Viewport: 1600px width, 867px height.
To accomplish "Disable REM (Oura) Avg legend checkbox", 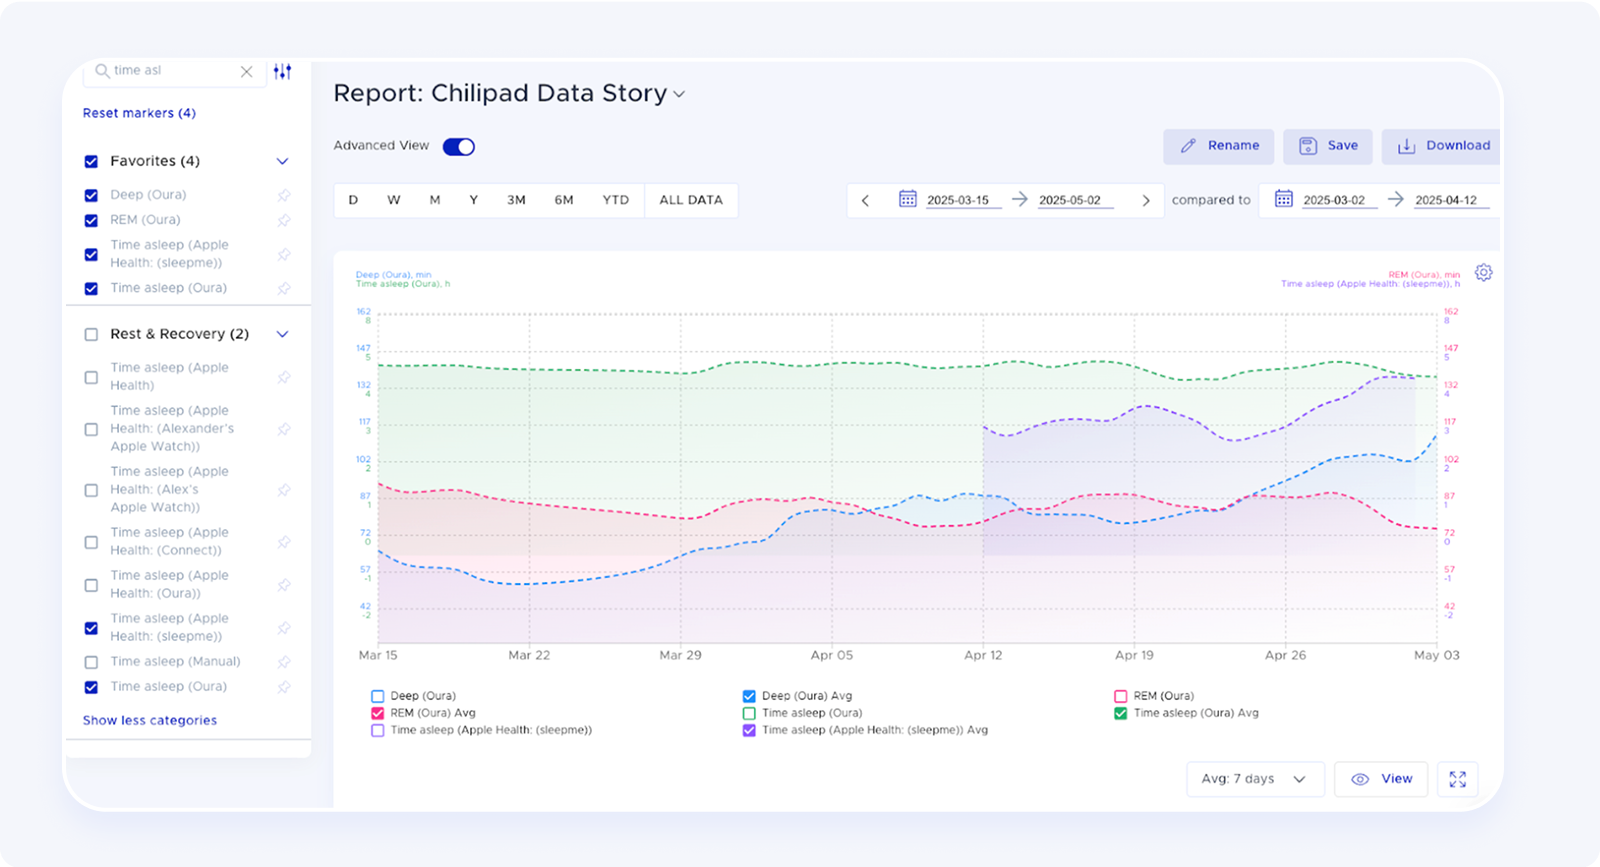I will pyautogui.click(x=377, y=713).
